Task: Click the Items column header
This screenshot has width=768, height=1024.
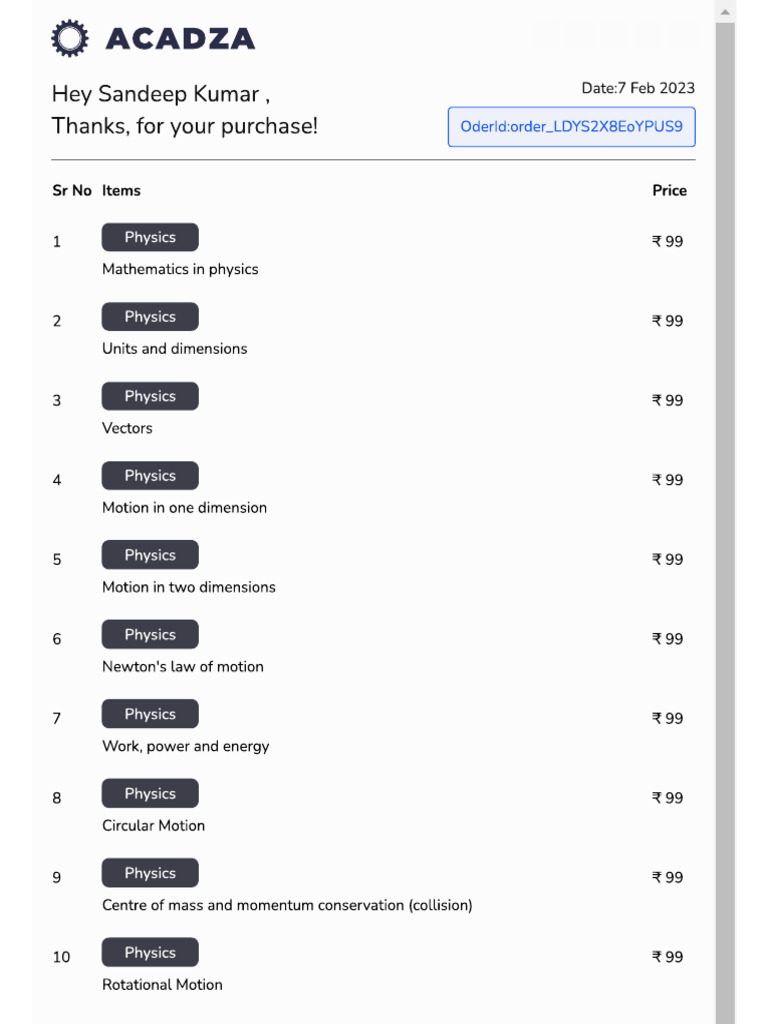Action: pos(121,191)
